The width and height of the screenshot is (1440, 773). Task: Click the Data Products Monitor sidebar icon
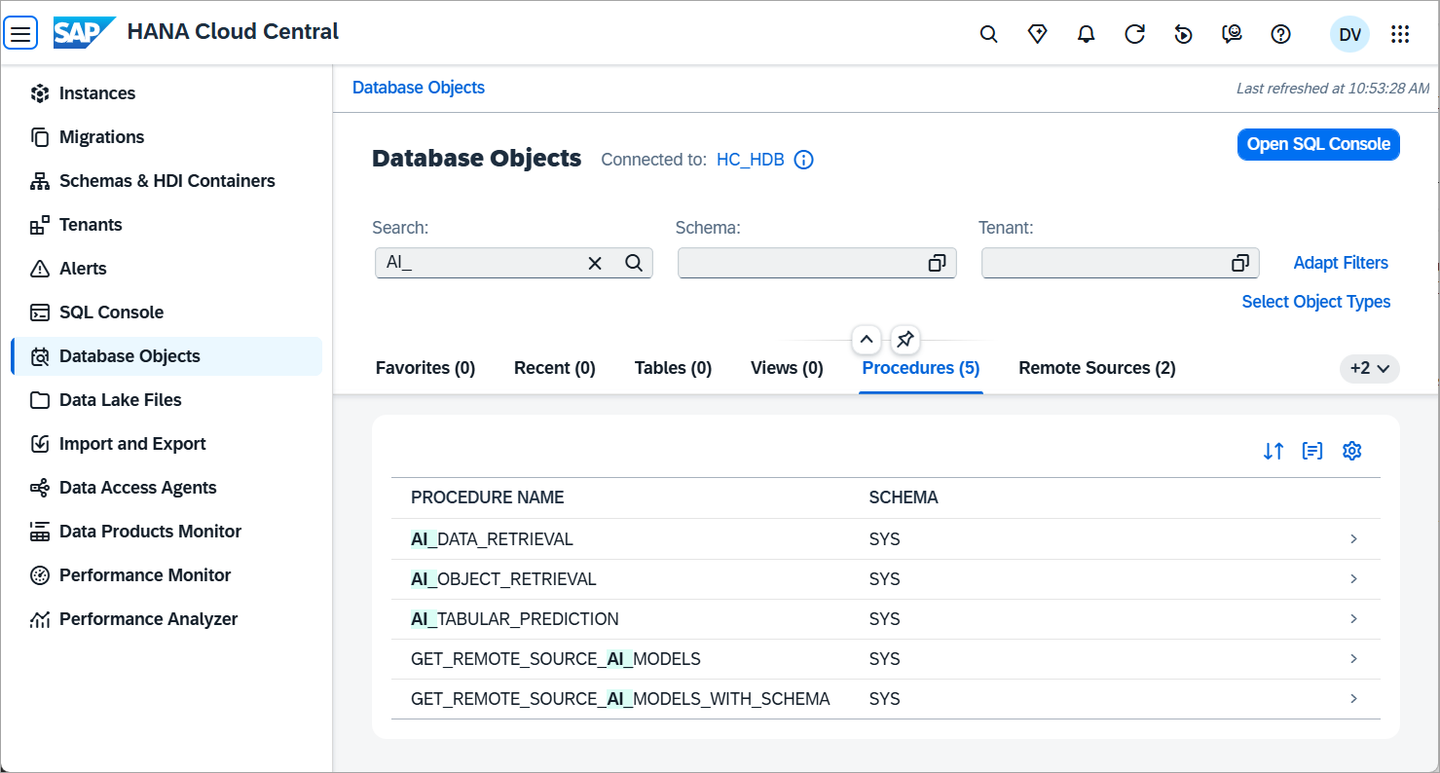40,531
